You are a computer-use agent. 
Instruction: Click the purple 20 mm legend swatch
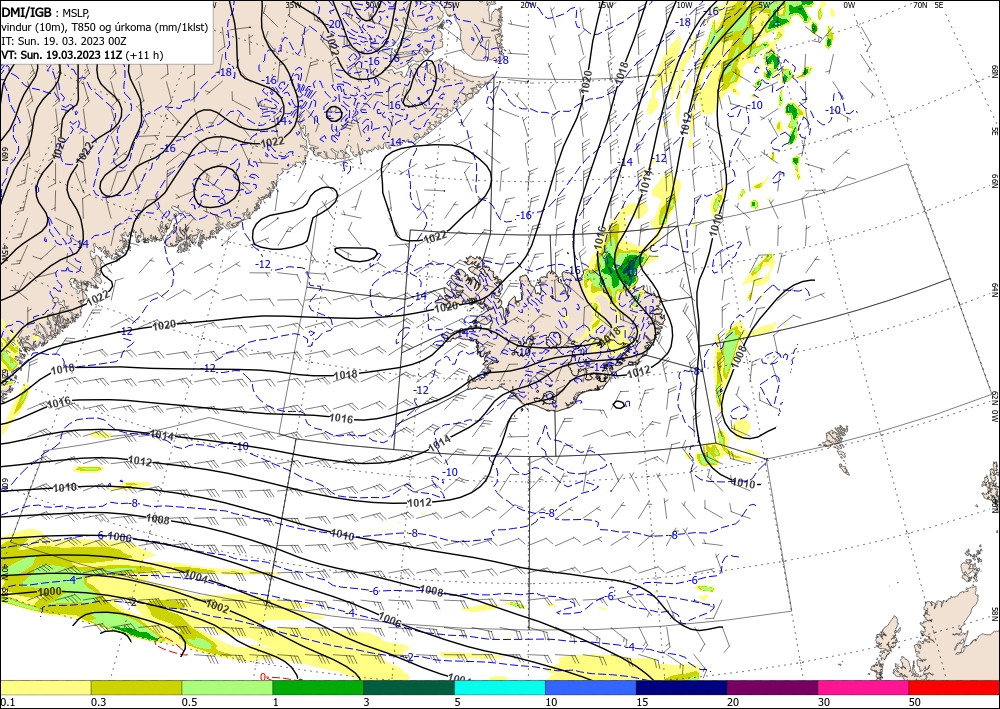point(772,687)
